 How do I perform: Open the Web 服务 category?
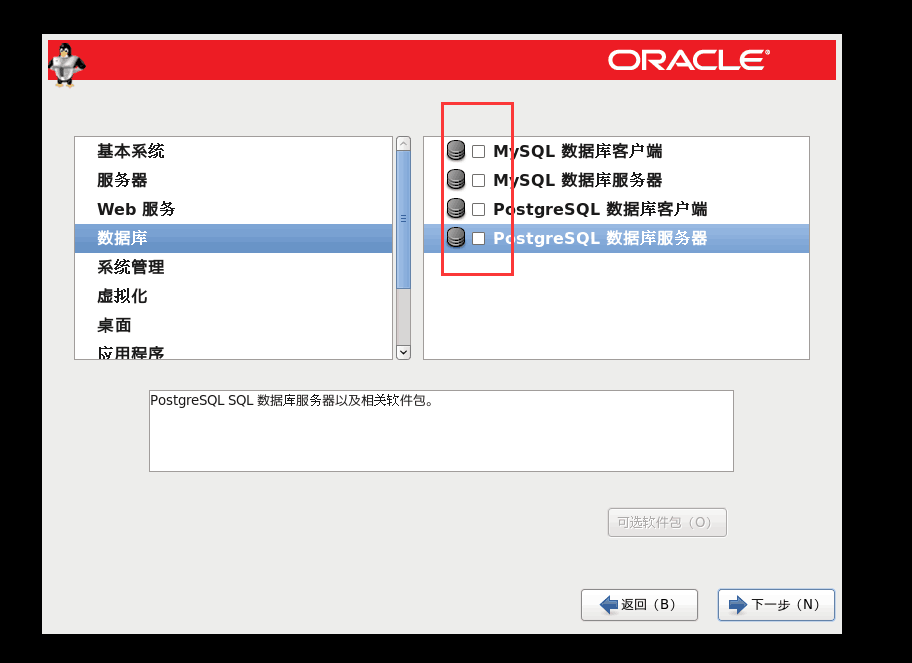click(136, 209)
